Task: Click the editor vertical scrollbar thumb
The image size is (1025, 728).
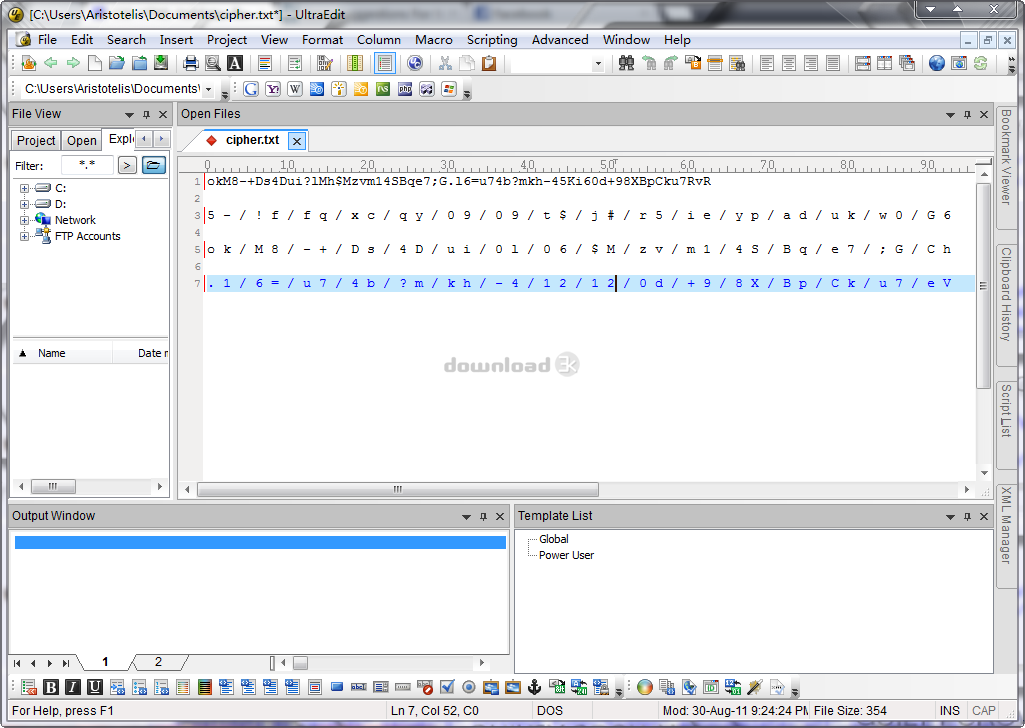Action: pos(983,286)
